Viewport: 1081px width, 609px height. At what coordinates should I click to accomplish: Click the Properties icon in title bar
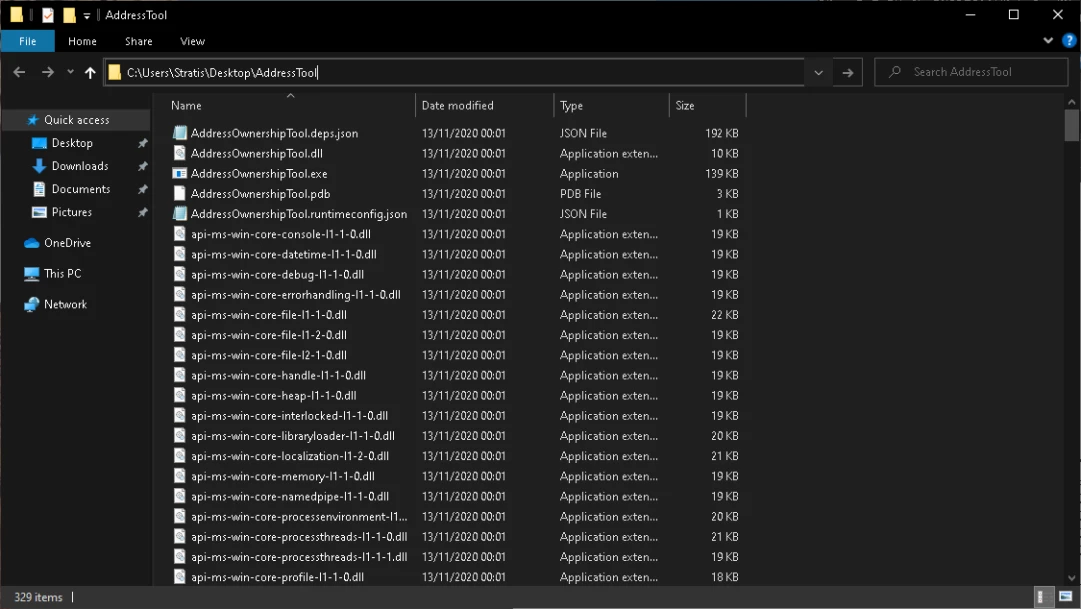click(48, 15)
